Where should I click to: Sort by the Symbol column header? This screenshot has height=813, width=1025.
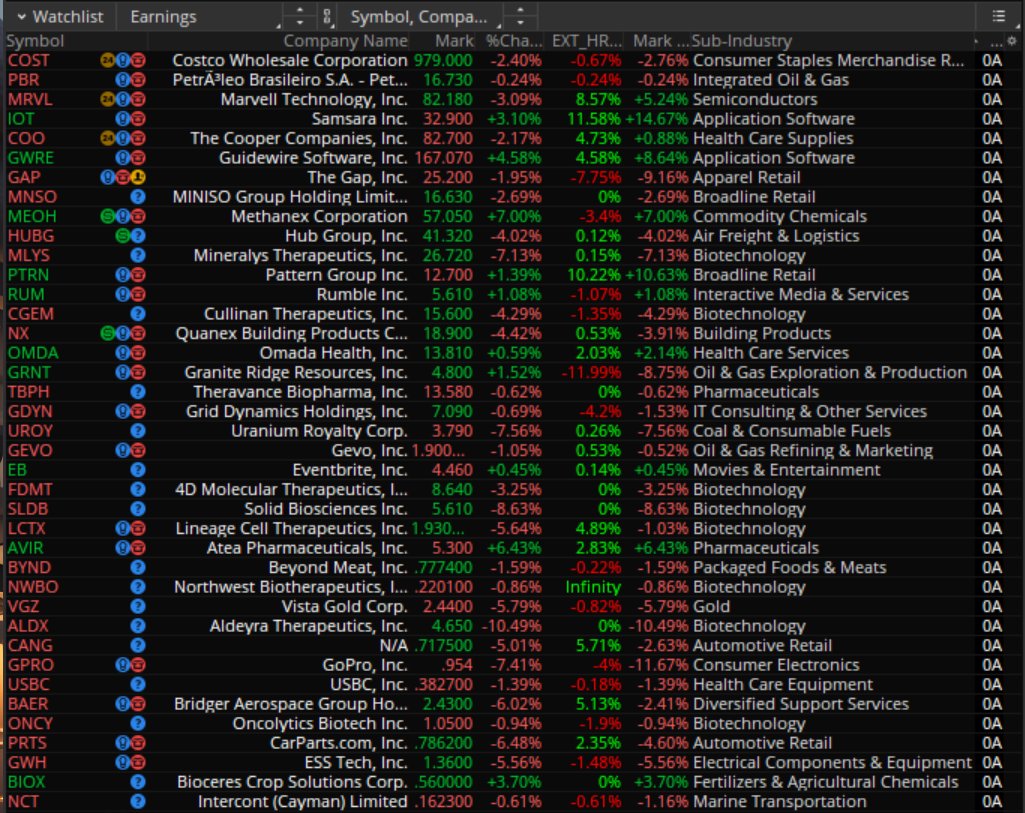[x=35, y=41]
